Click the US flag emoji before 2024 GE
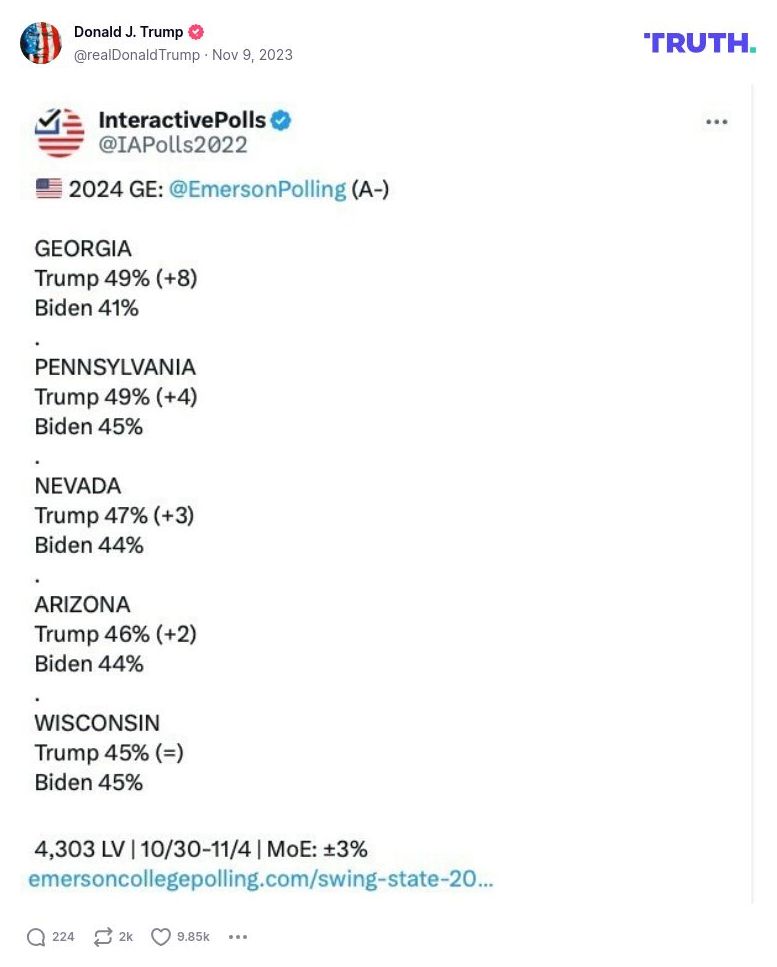The image size is (777, 967). tap(48, 189)
